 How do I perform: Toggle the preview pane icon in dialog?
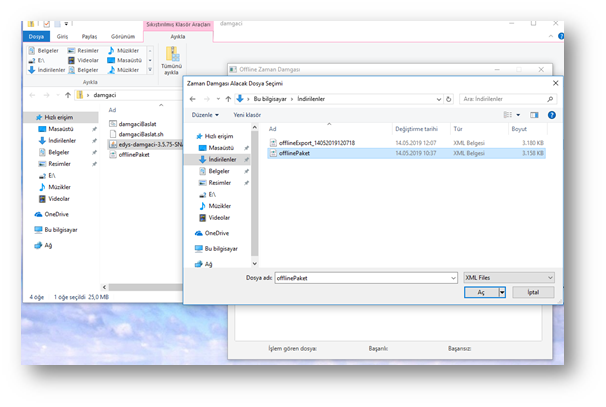point(534,114)
